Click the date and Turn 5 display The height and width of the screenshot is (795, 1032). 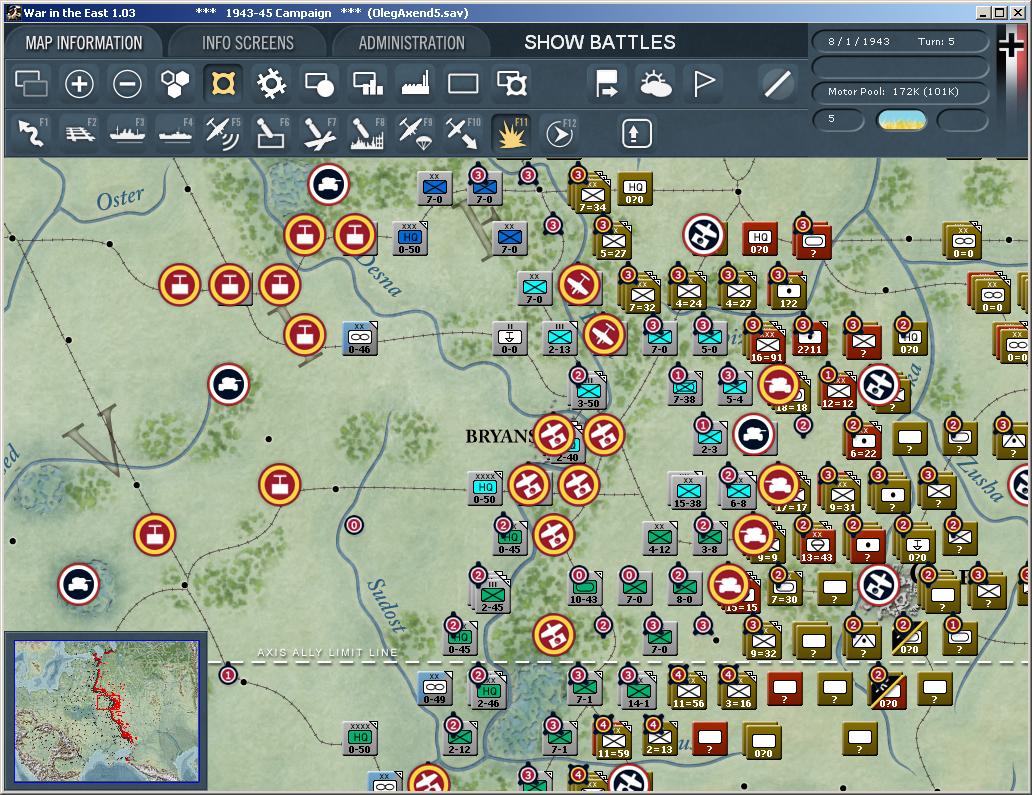pos(900,41)
